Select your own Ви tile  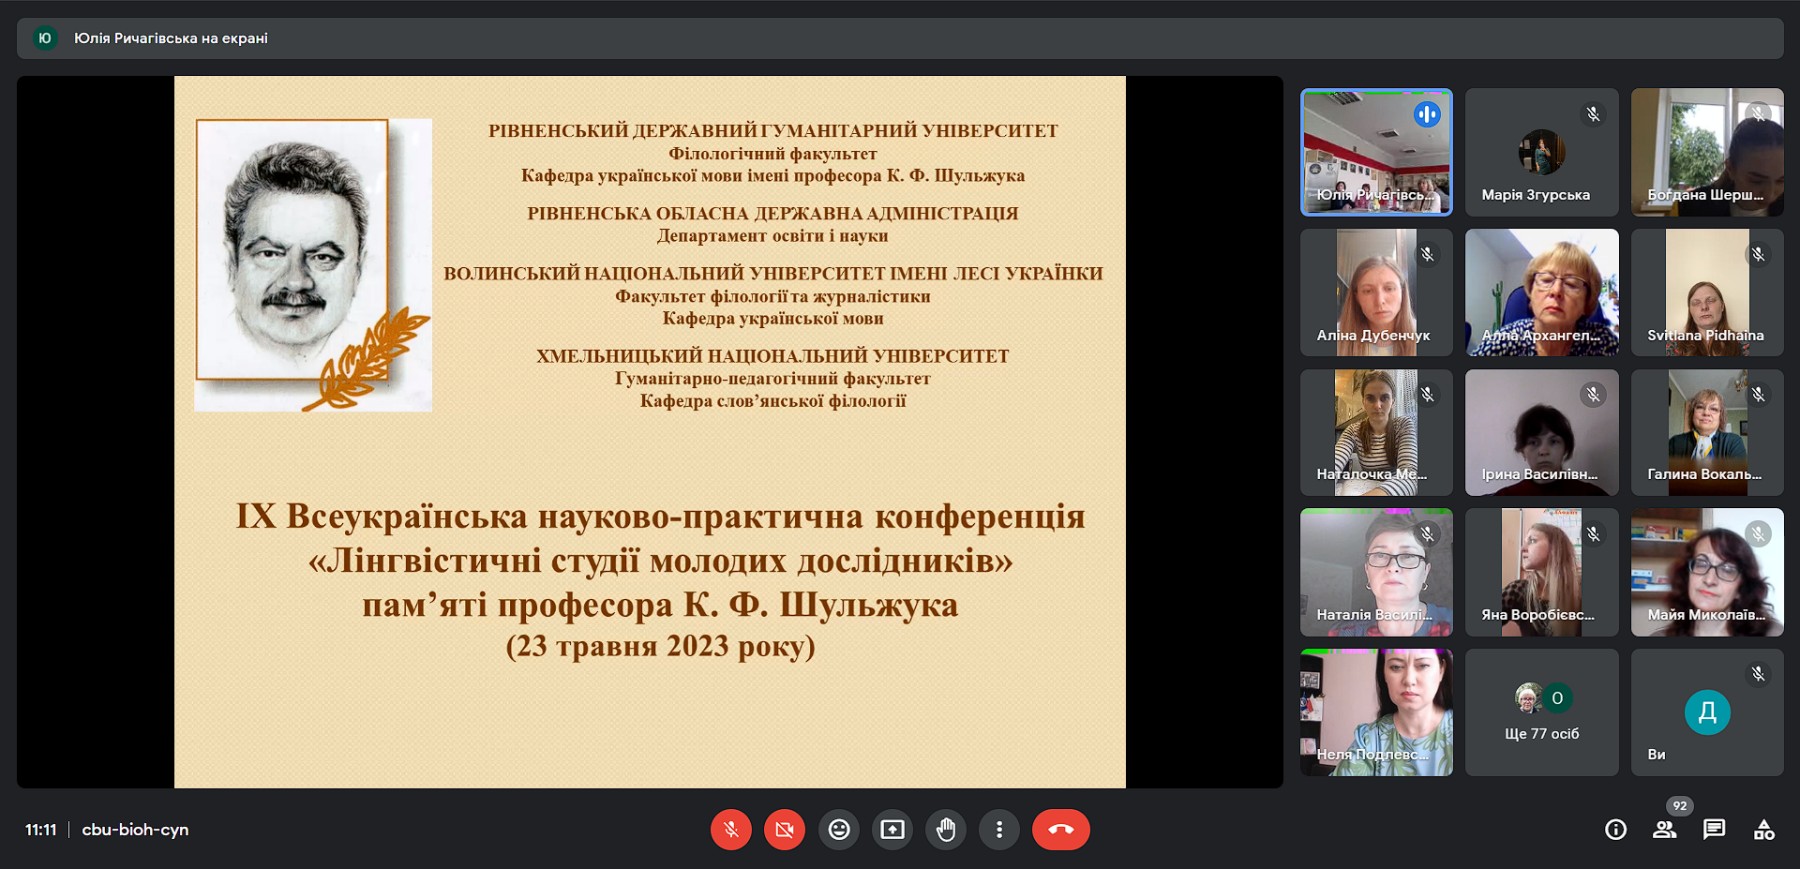(x=1707, y=712)
